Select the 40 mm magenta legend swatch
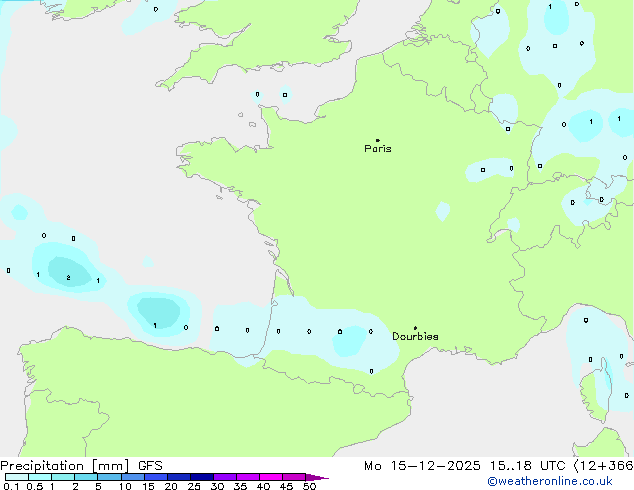The height and width of the screenshot is (490, 634). pos(271,477)
